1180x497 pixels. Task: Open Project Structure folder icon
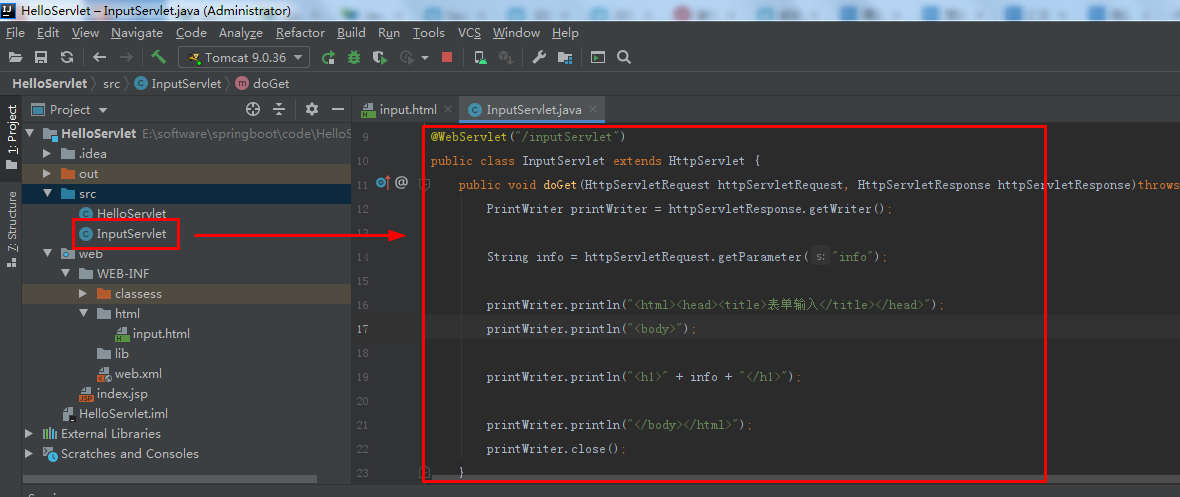[x=564, y=57]
